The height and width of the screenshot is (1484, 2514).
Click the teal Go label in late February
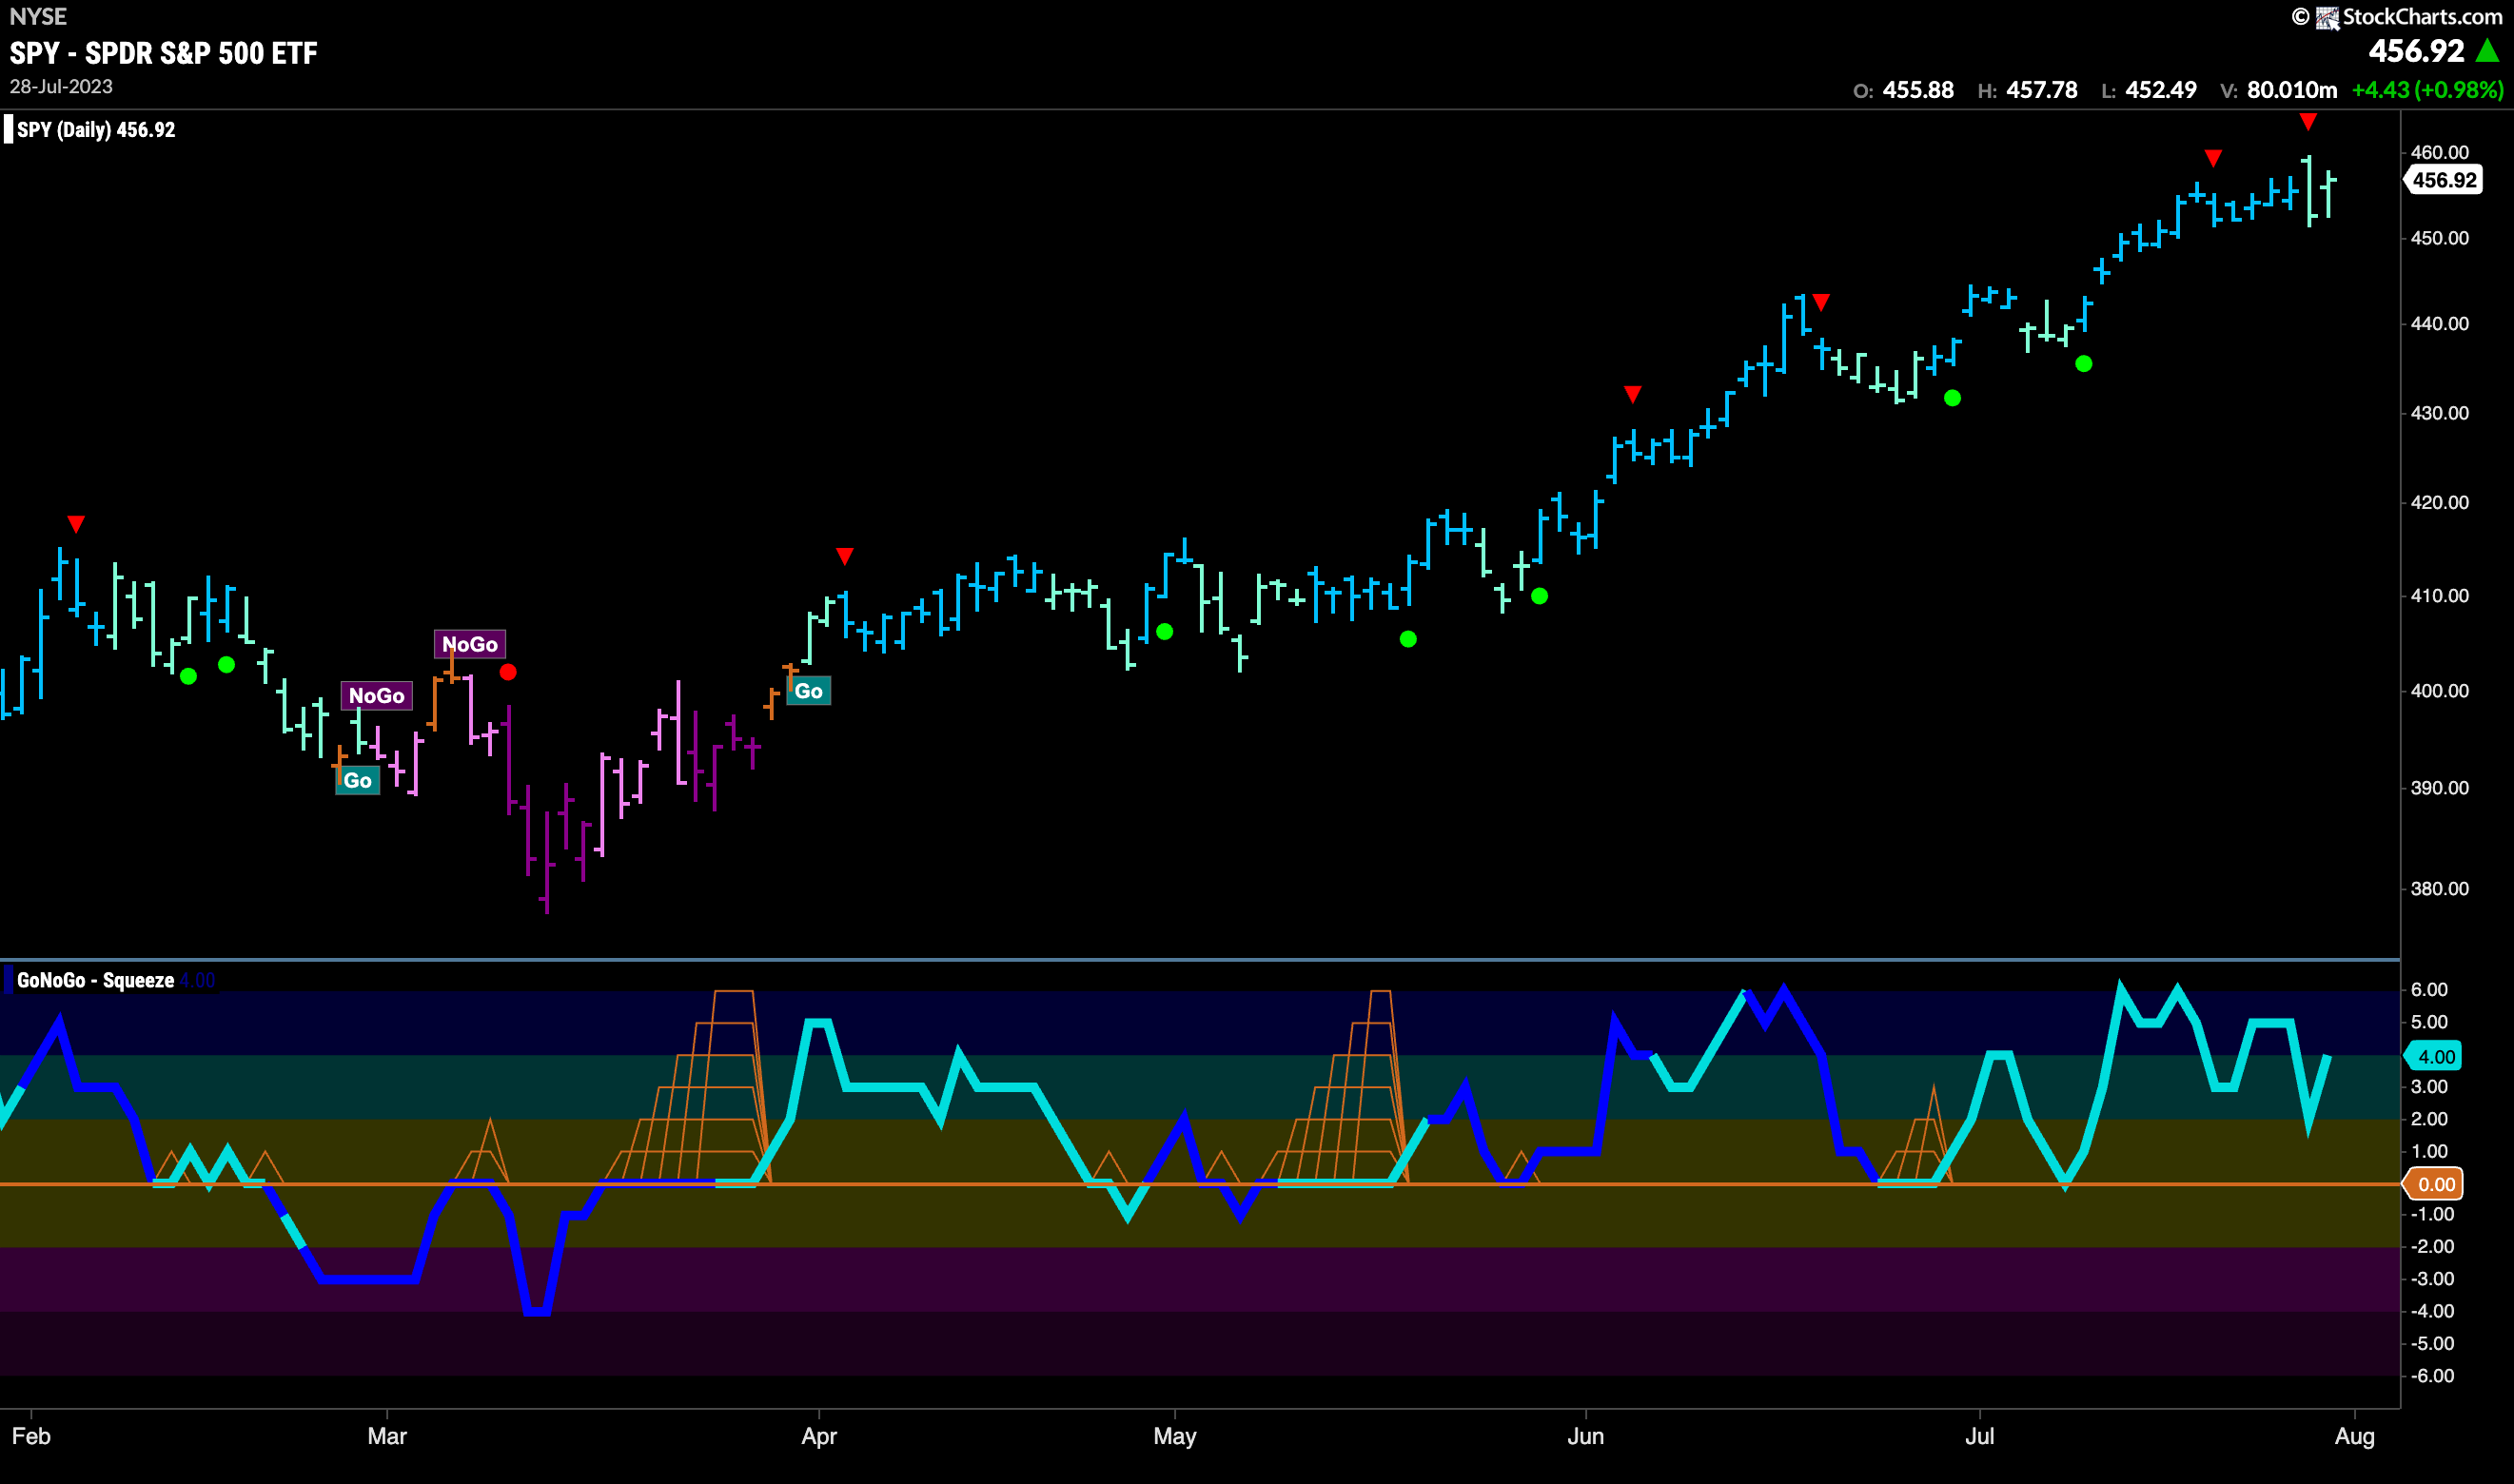[x=358, y=781]
